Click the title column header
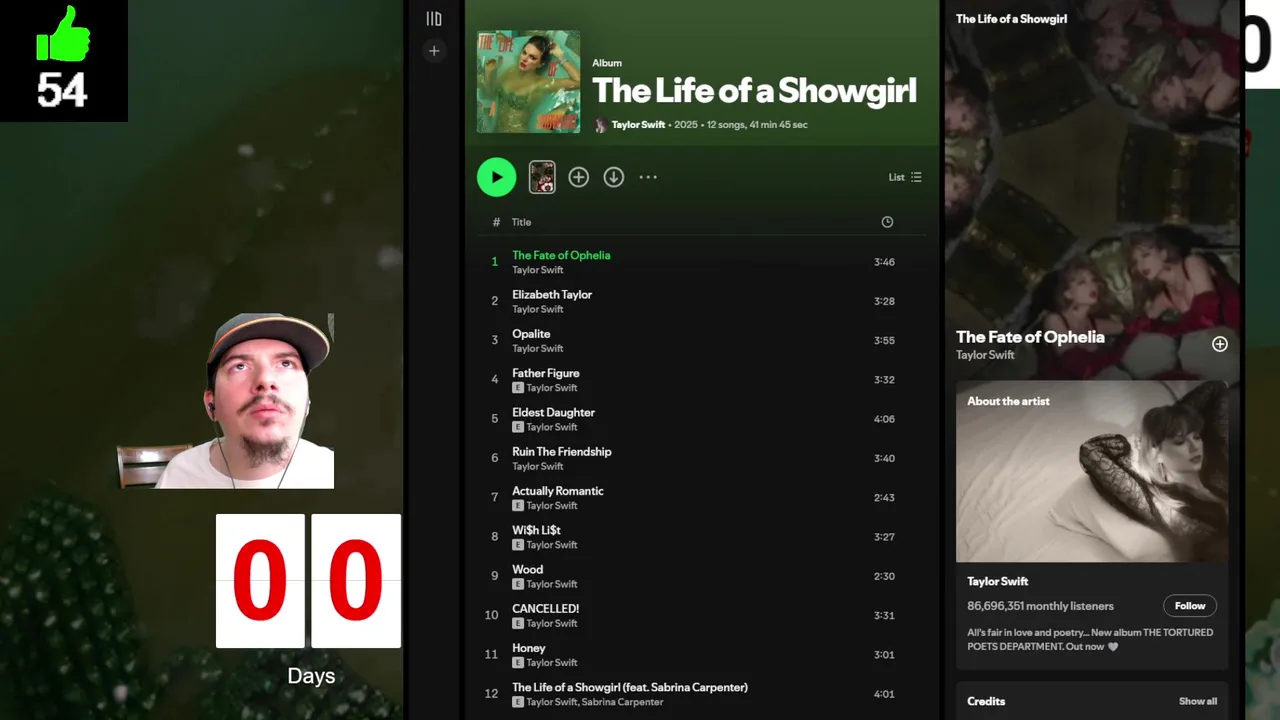 click(521, 222)
